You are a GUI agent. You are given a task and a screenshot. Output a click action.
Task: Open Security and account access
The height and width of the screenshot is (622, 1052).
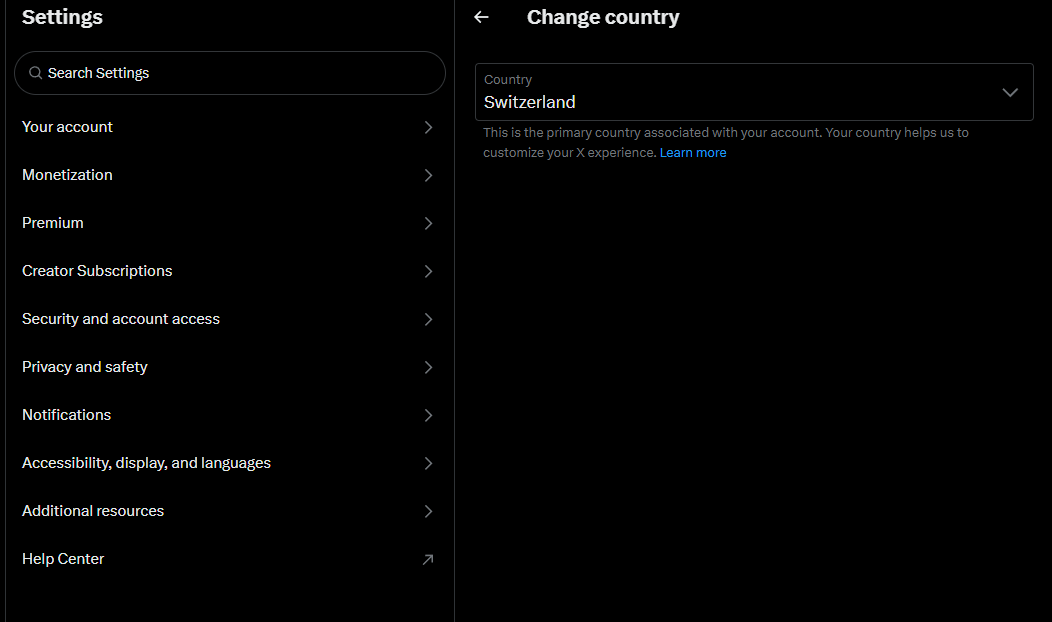click(229, 319)
